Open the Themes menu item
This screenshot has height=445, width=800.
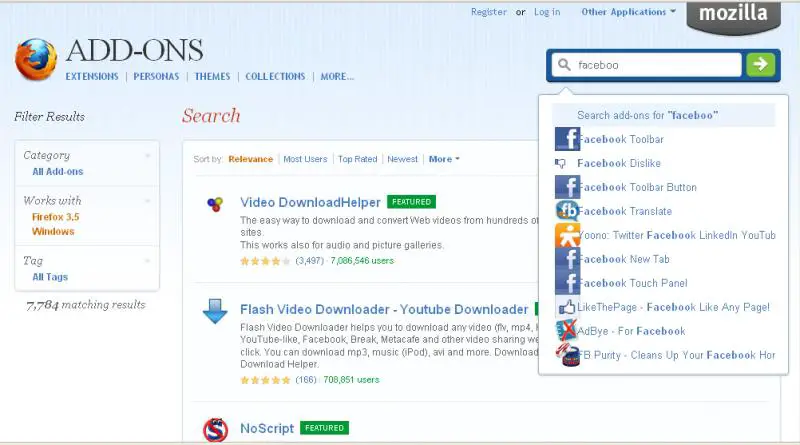point(212,77)
